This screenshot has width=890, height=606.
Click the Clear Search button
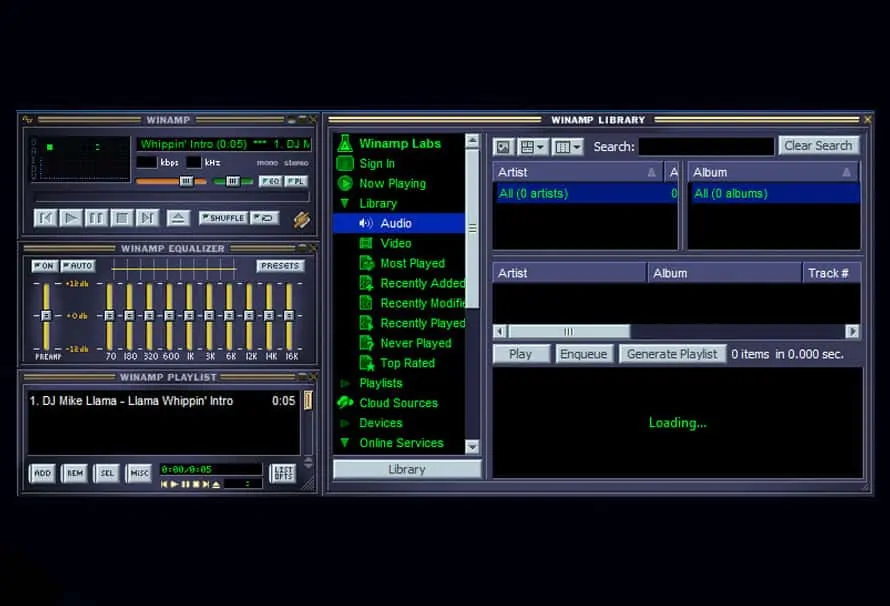[x=818, y=146]
